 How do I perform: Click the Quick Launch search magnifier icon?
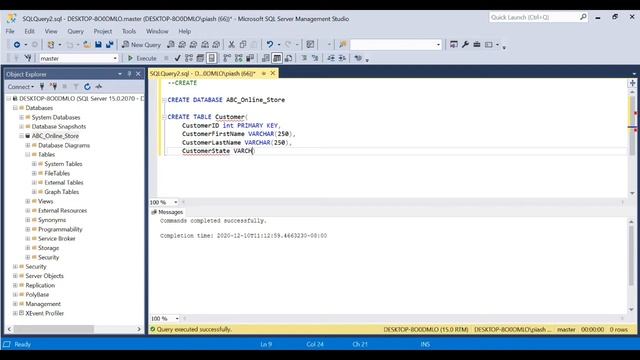click(583, 17)
